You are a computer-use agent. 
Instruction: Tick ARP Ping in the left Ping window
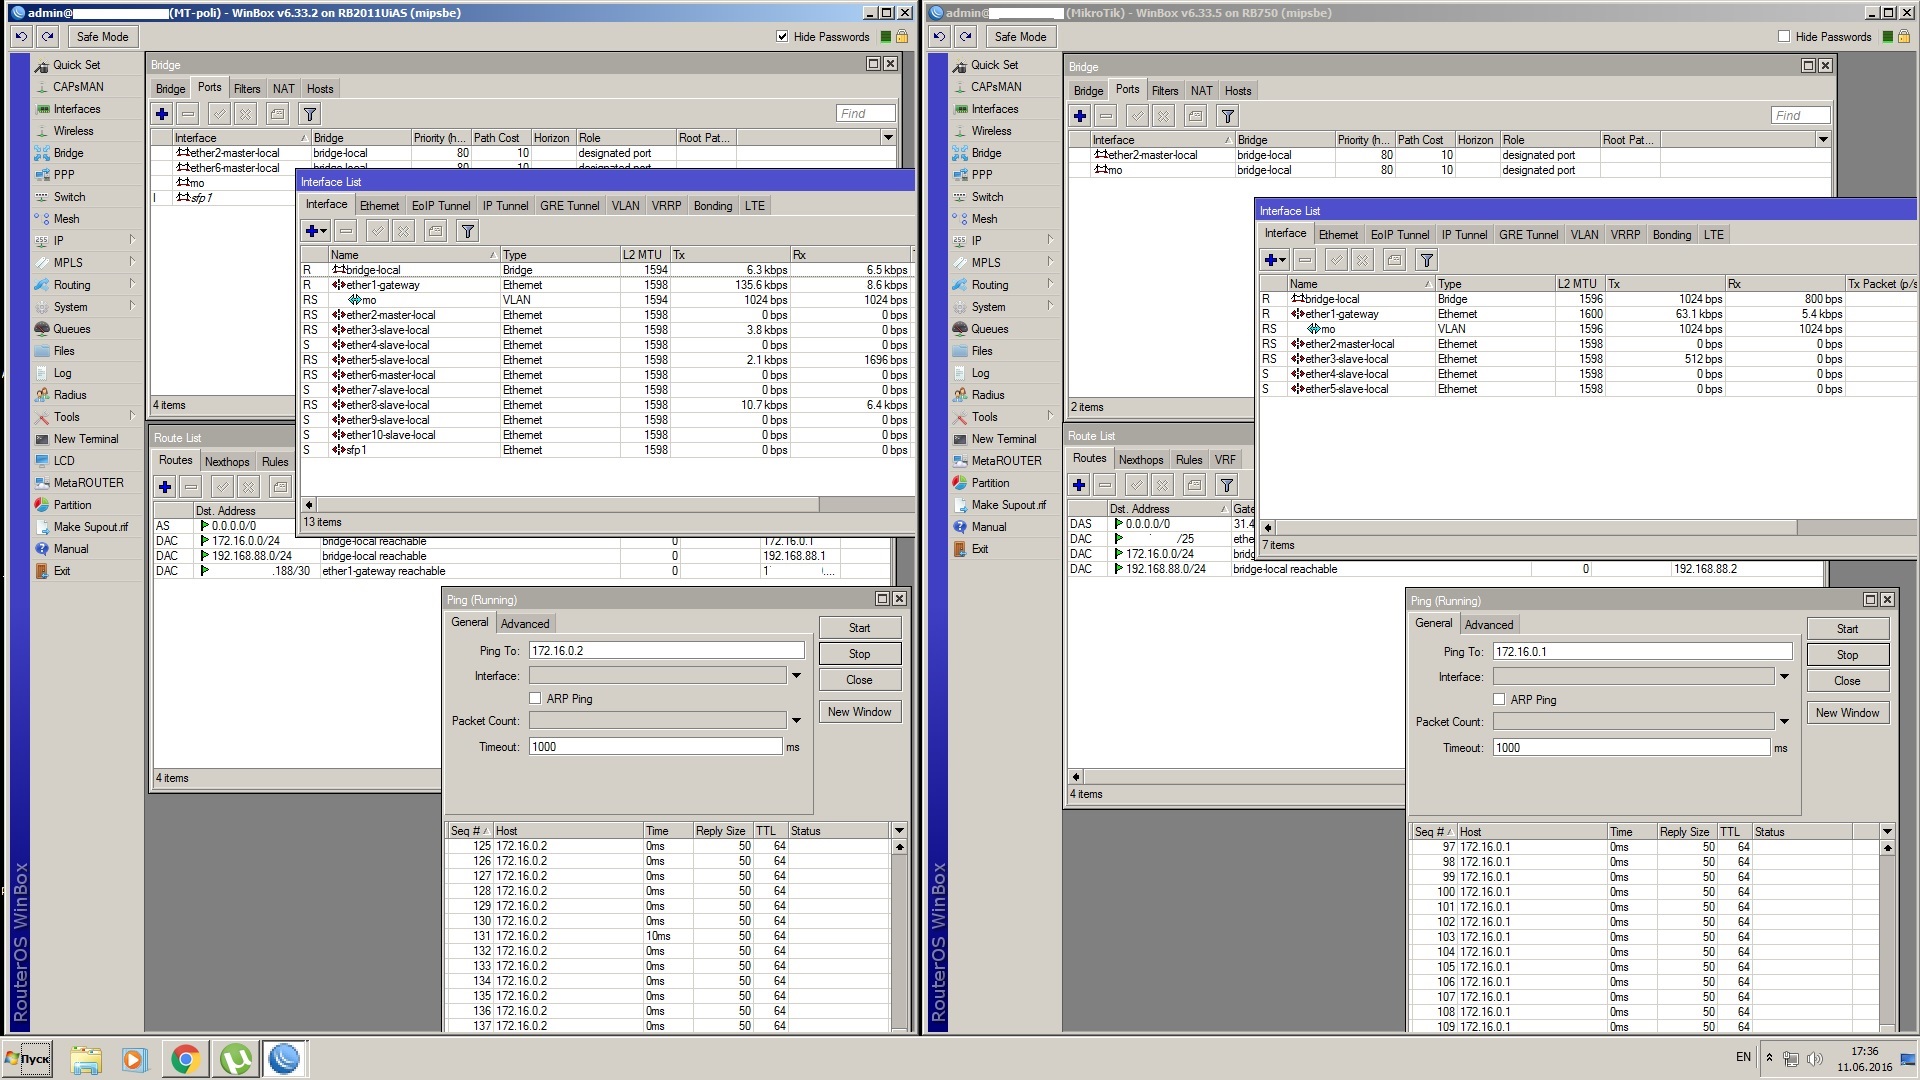pyautogui.click(x=535, y=699)
